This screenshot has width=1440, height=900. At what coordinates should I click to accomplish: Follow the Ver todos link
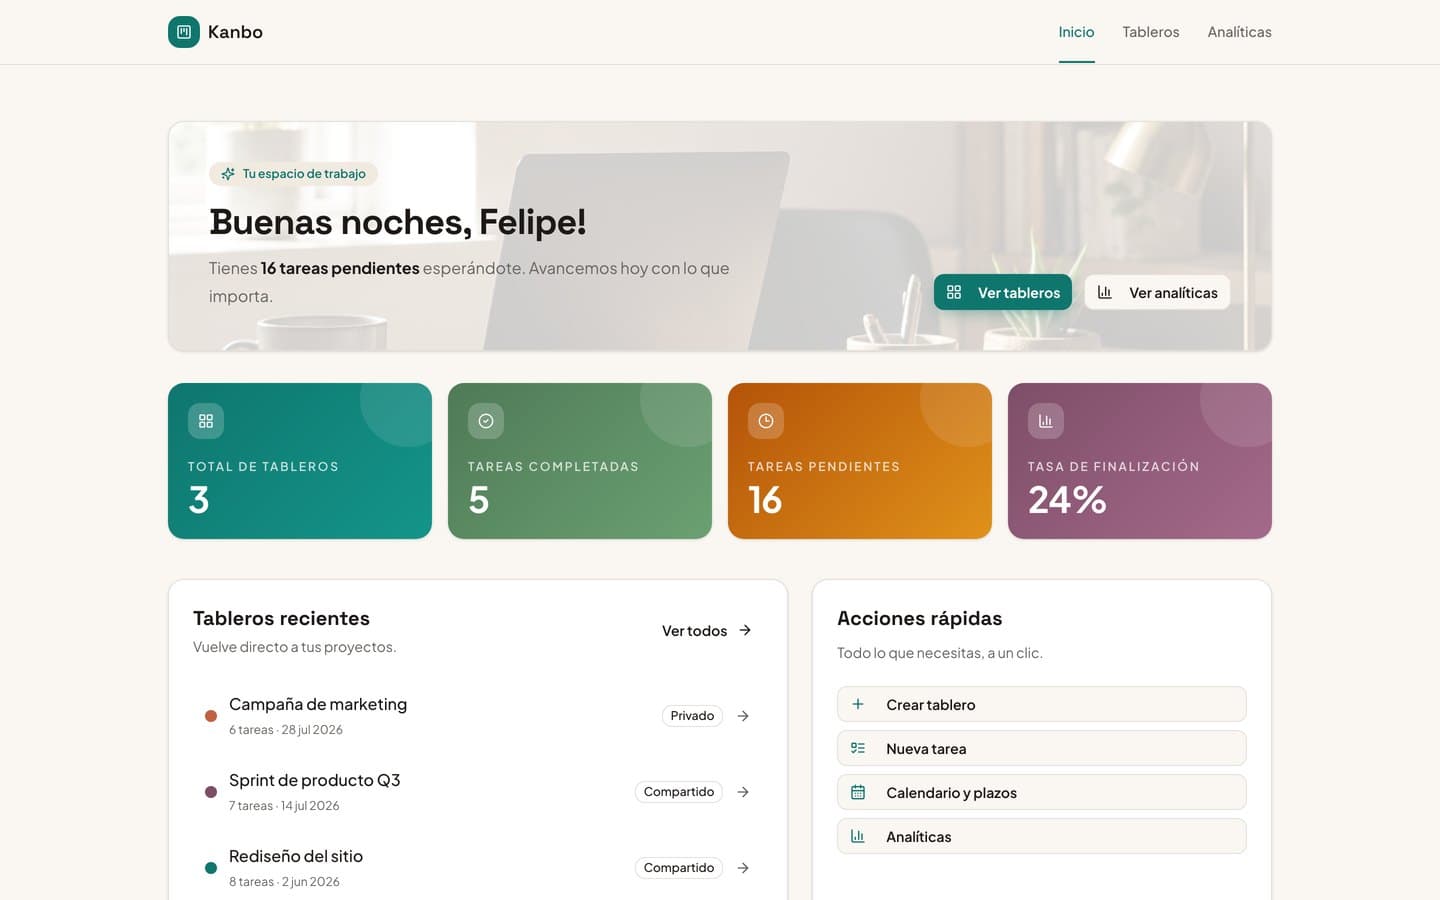(707, 630)
